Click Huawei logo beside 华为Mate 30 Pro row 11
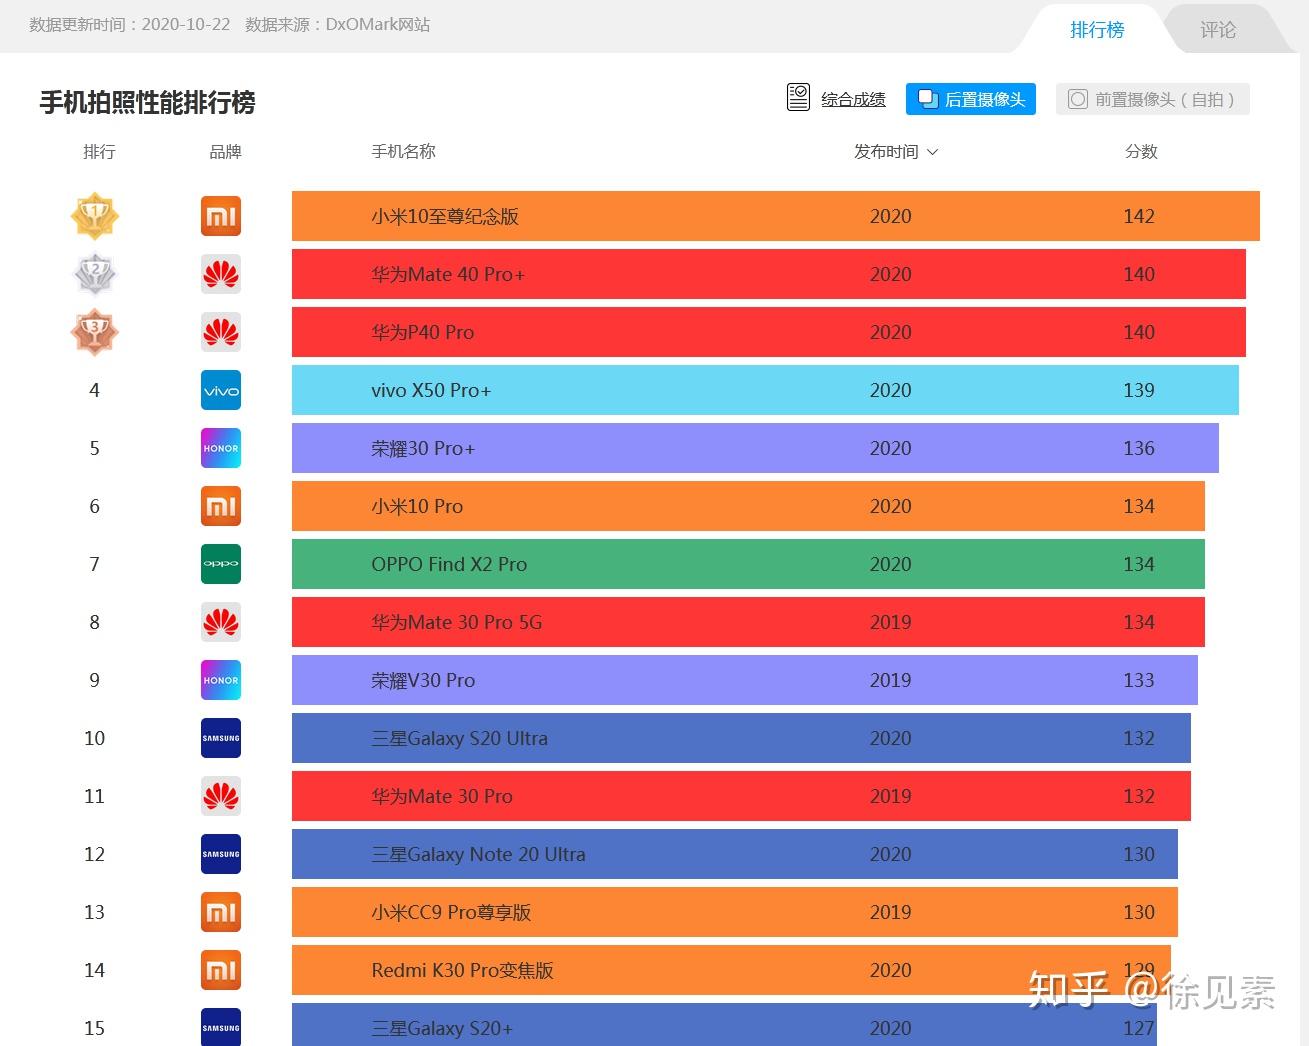The image size is (1309, 1046). pos(221,796)
